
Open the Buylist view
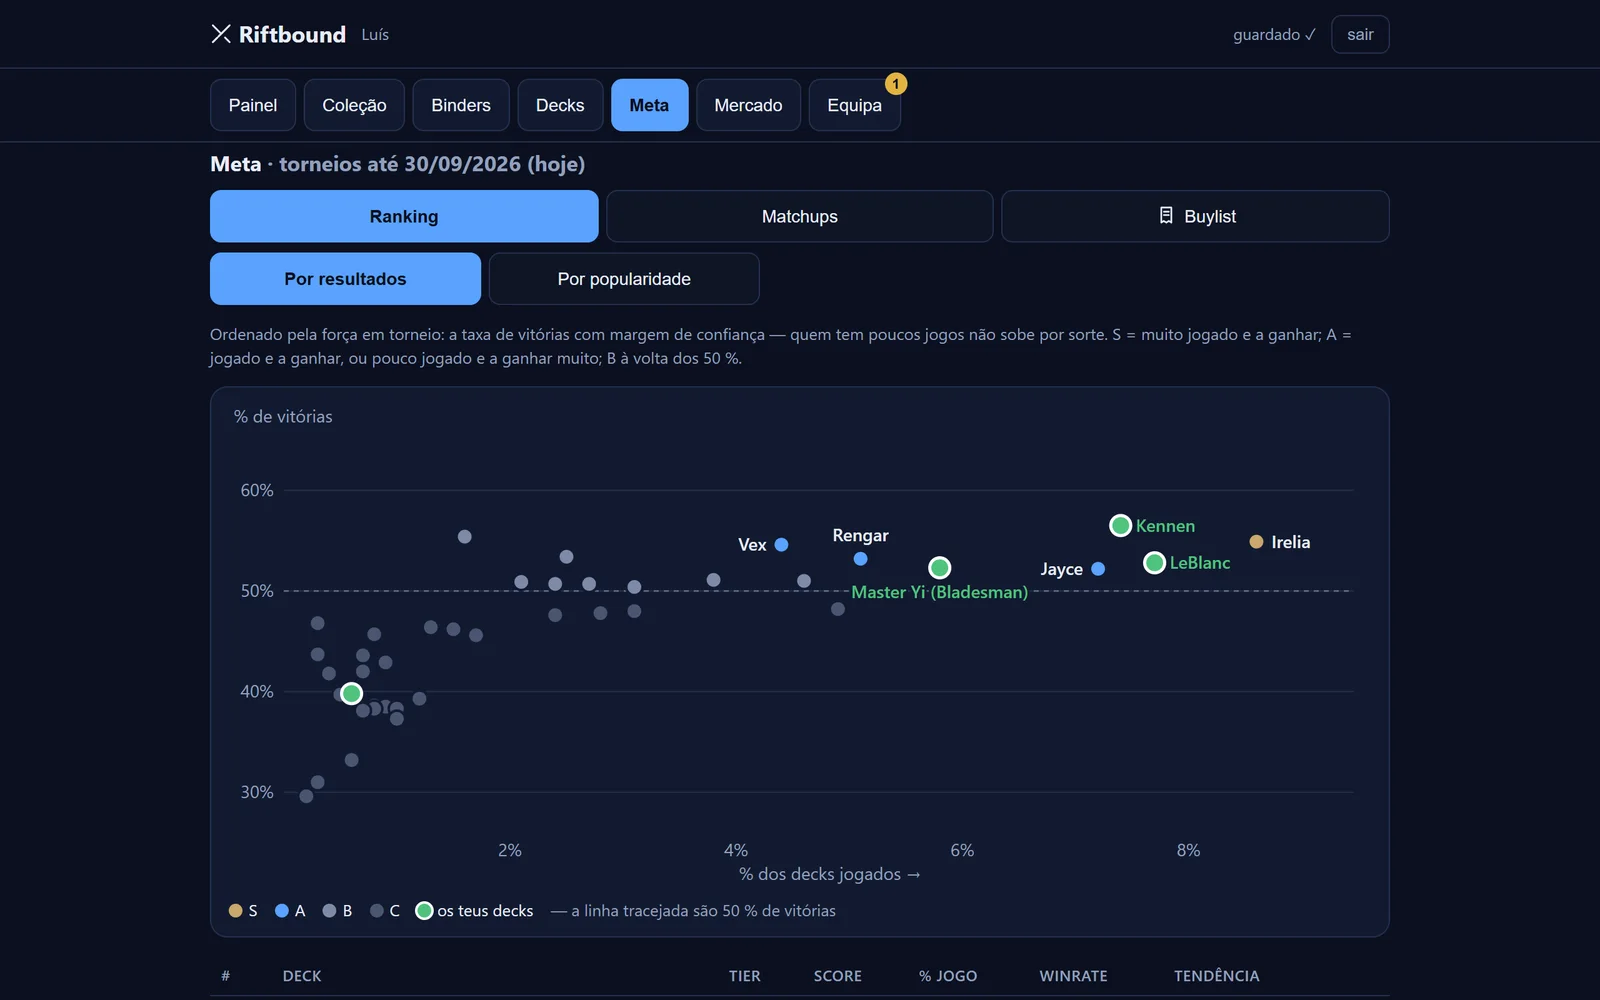[1195, 216]
